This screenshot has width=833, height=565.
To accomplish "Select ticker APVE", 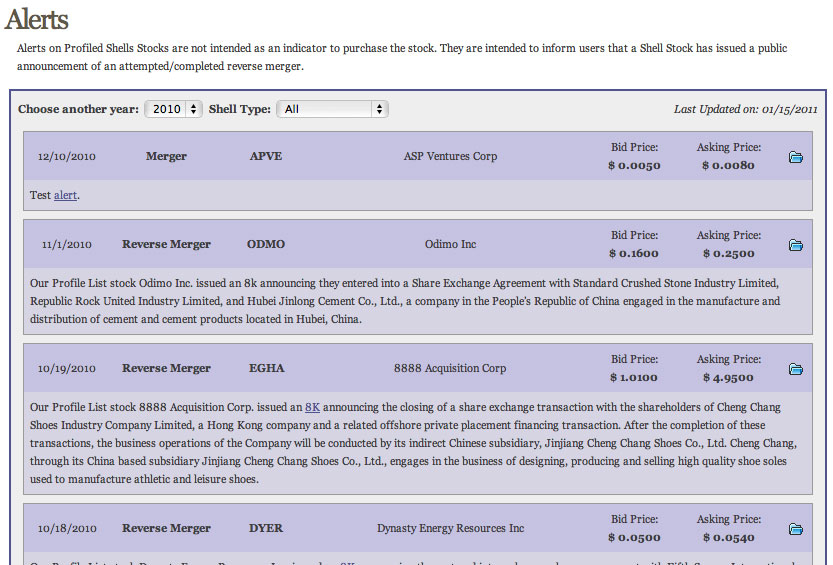I will [266, 156].
